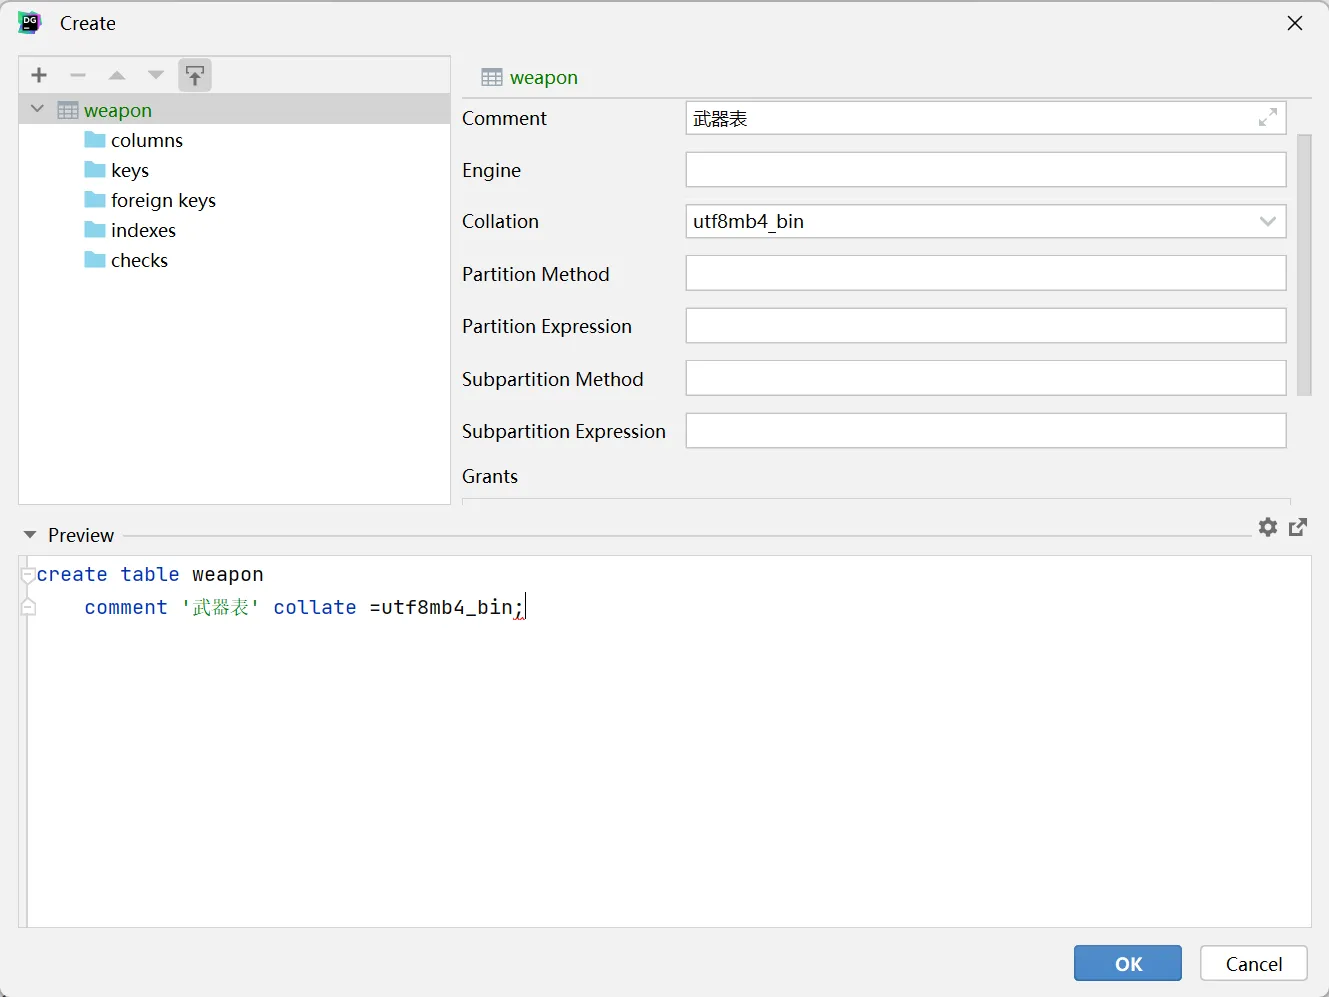1329x997 pixels.
Task: Click the Remove (minus) toolbar icon
Action: 78,75
